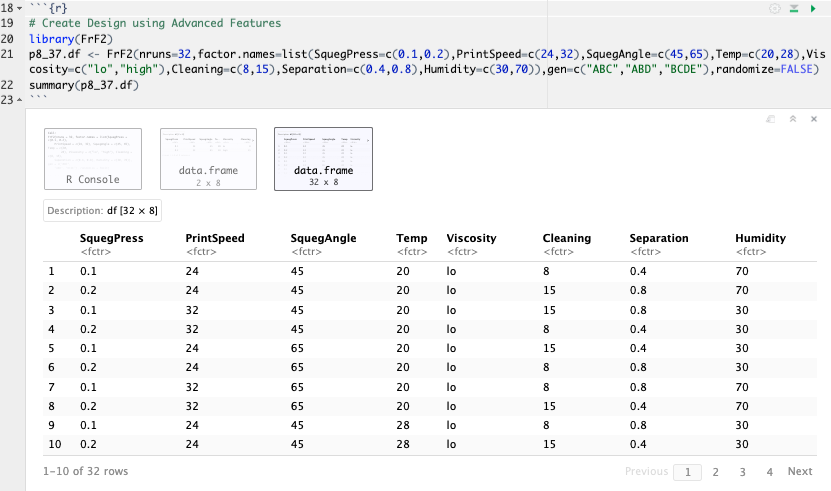Click the Humidity column header
This screenshot has height=491, width=831.
760,238
